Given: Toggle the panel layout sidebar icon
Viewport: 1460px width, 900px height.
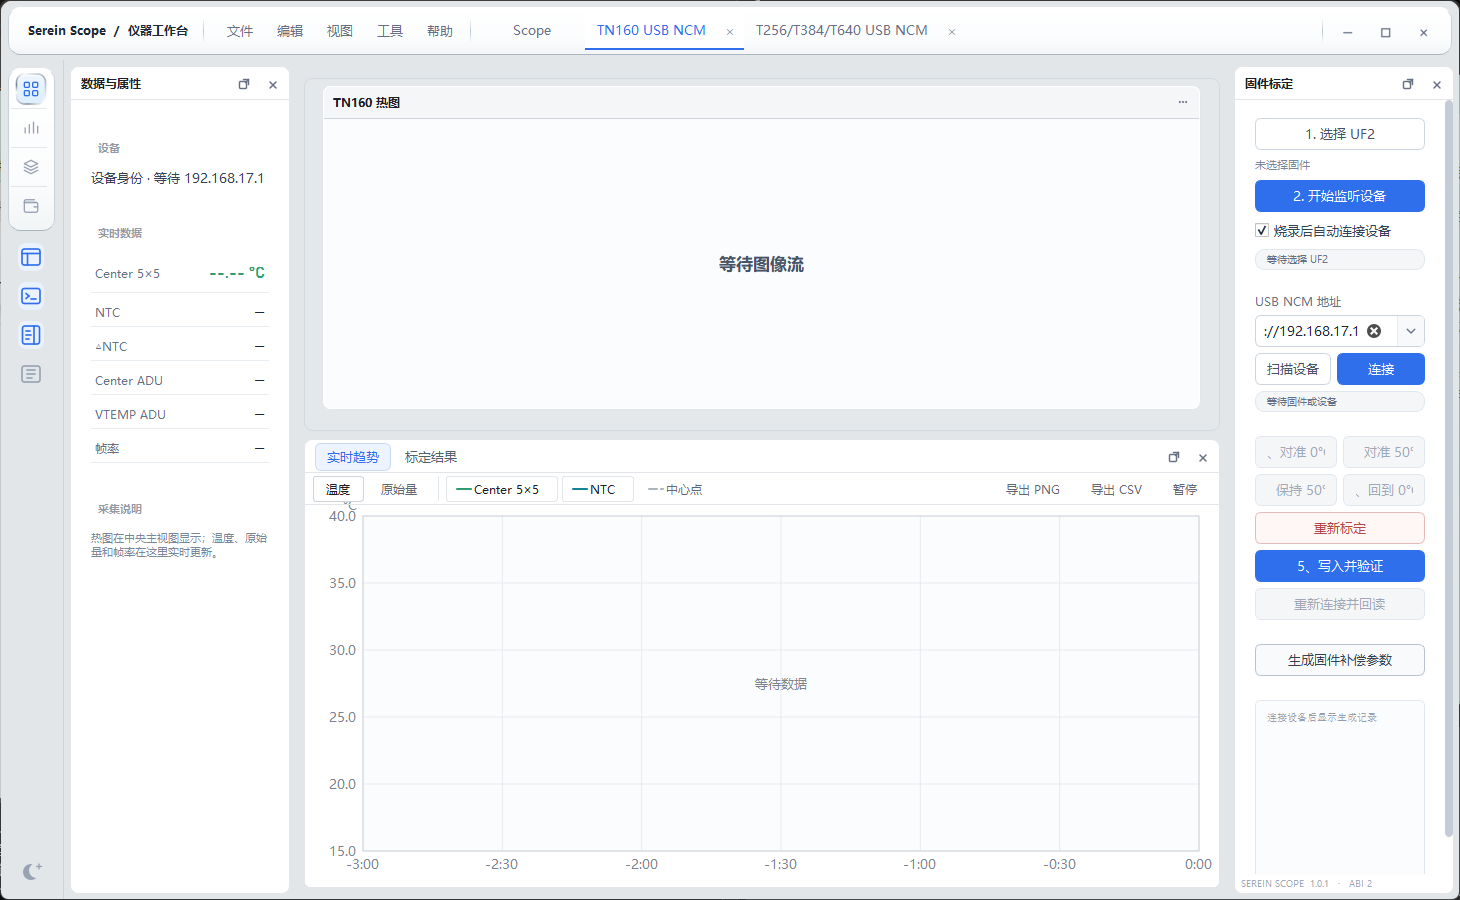Looking at the screenshot, I should click(x=31, y=257).
